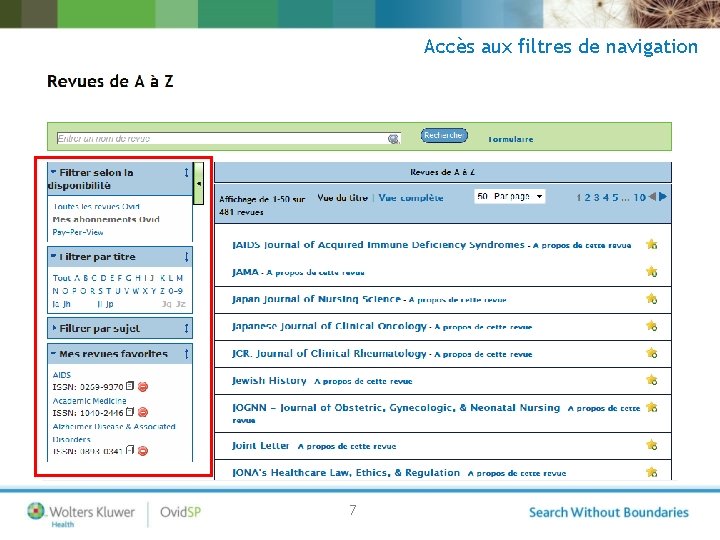Jump to results page 10
The width and height of the screenshot is (720, 540).
click(x=639, y=197)
